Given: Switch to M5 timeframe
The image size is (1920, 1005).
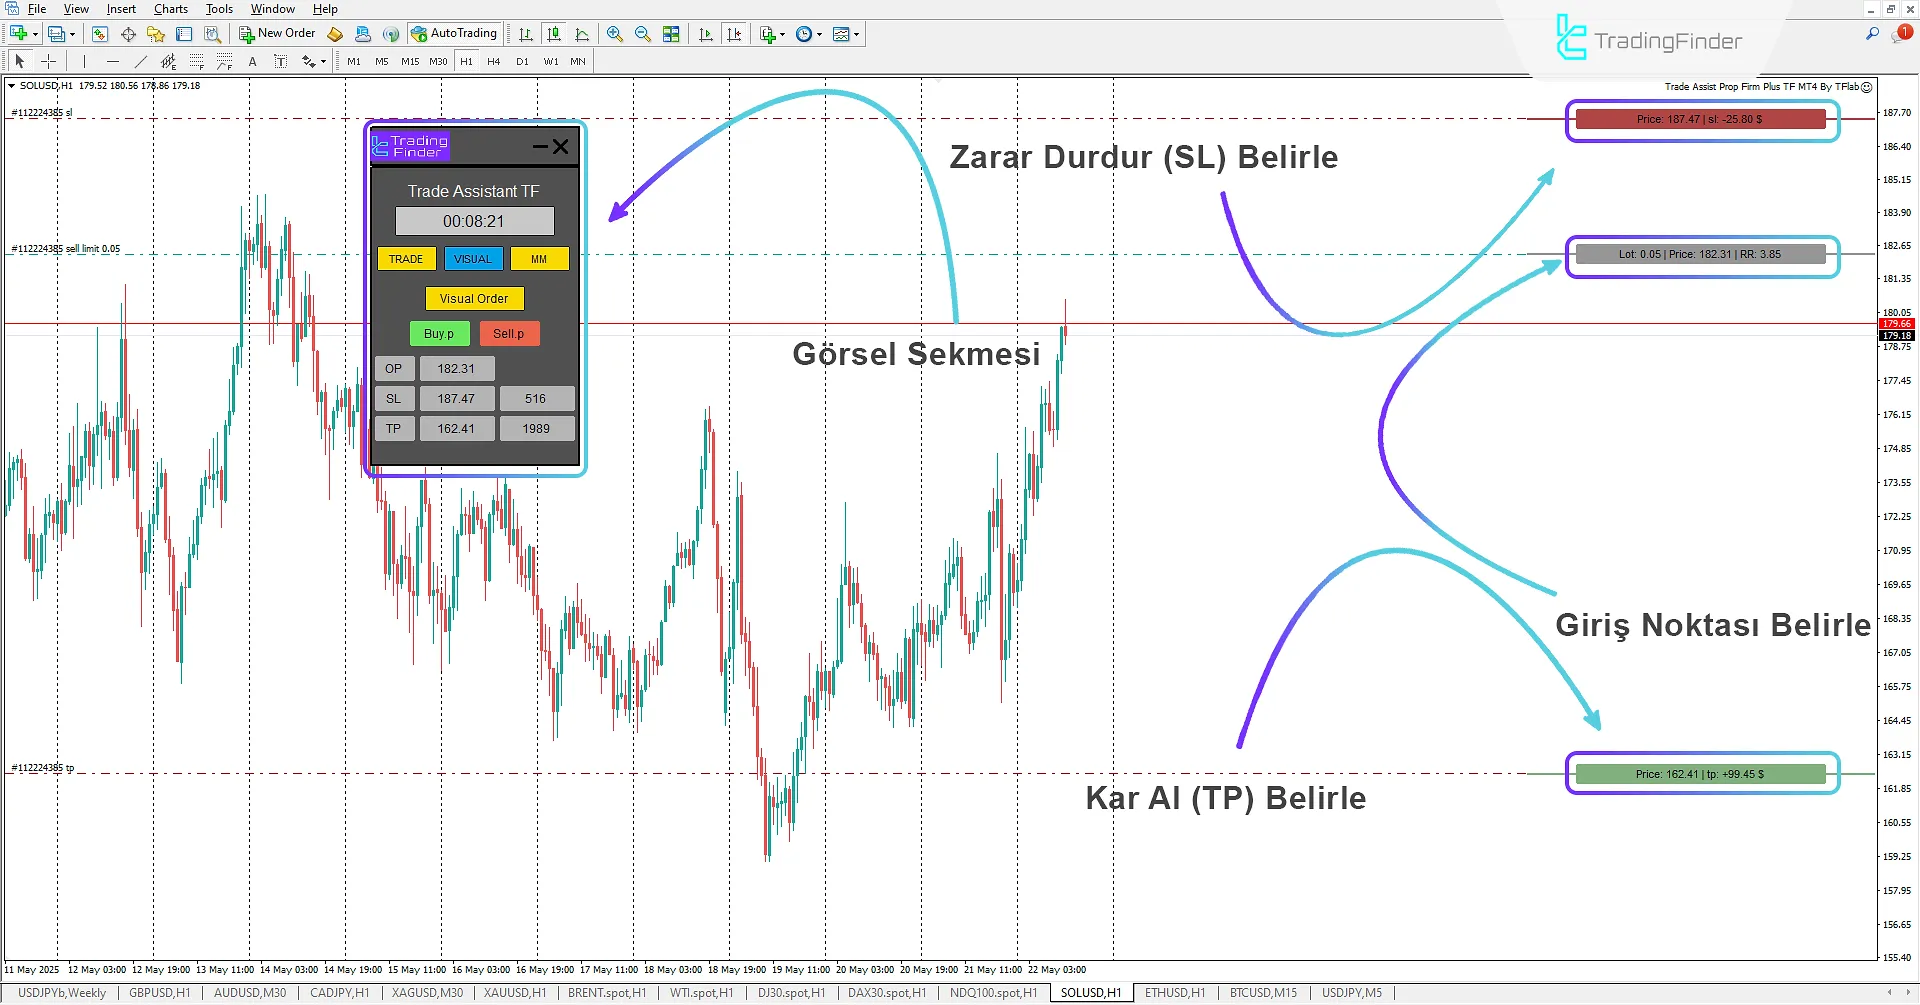Looking at the screenshot, I should (382, 61).
